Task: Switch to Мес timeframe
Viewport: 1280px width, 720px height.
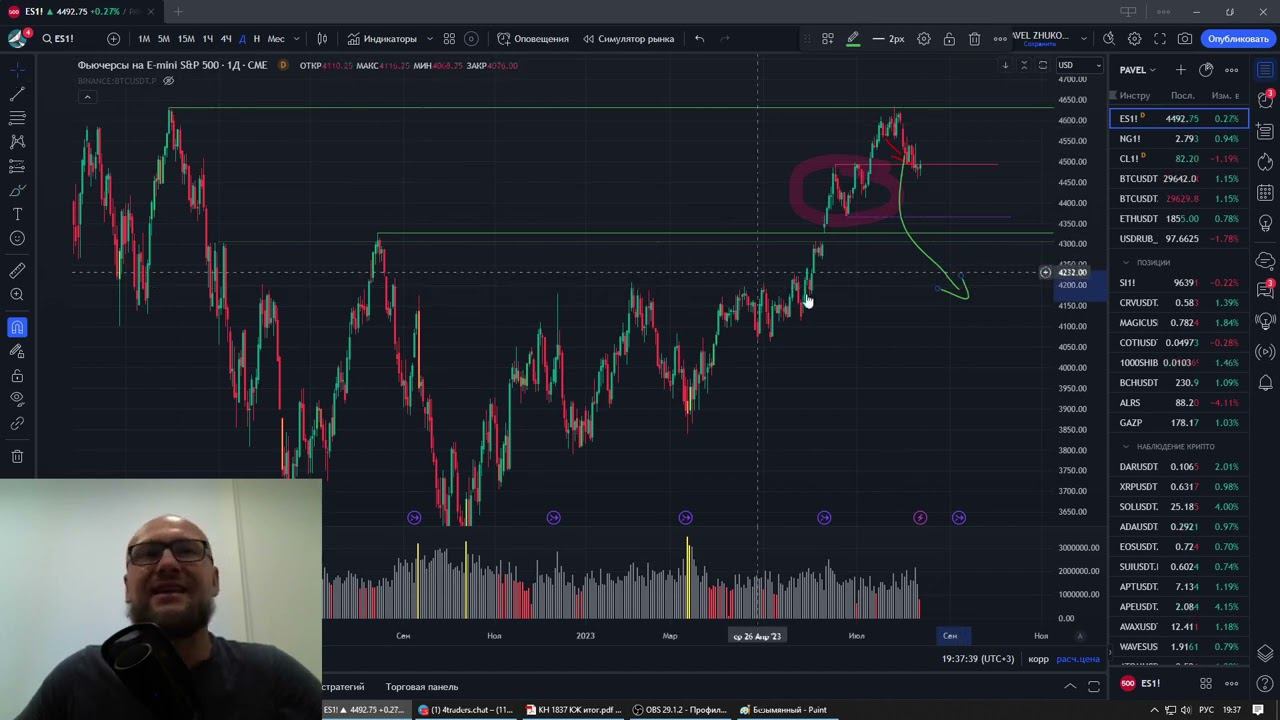Action: click(x=276, y=39)
